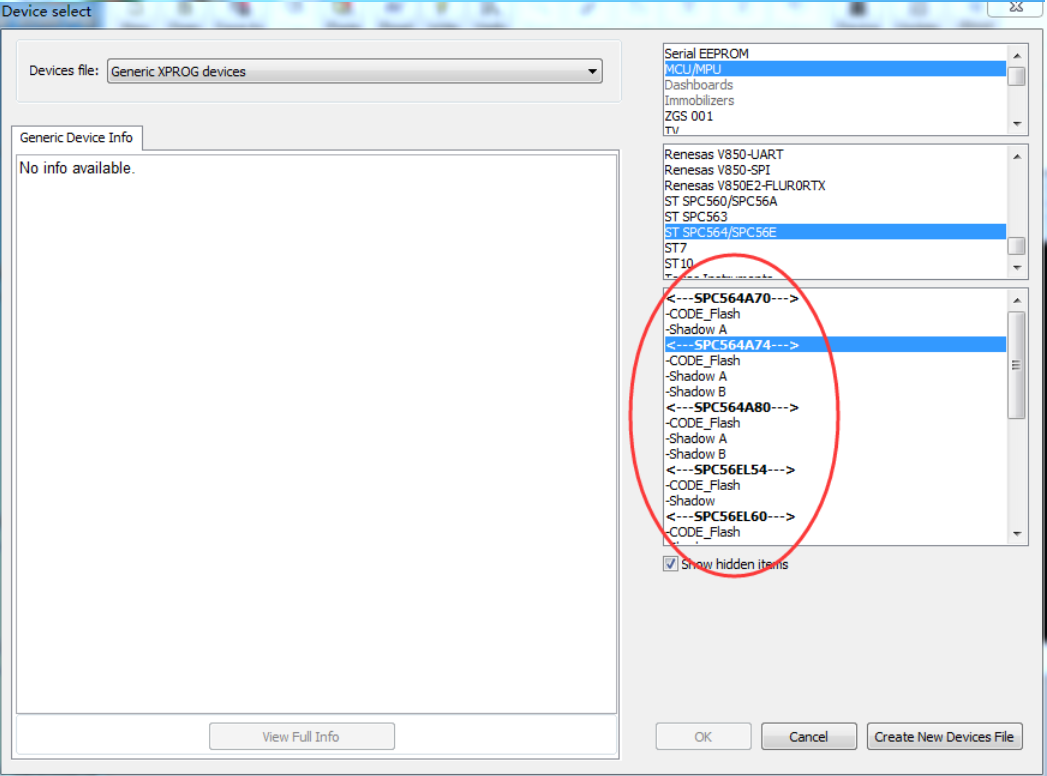
Task: Toggle the Show hidden items checkbox
Action: tap(670, 564)
